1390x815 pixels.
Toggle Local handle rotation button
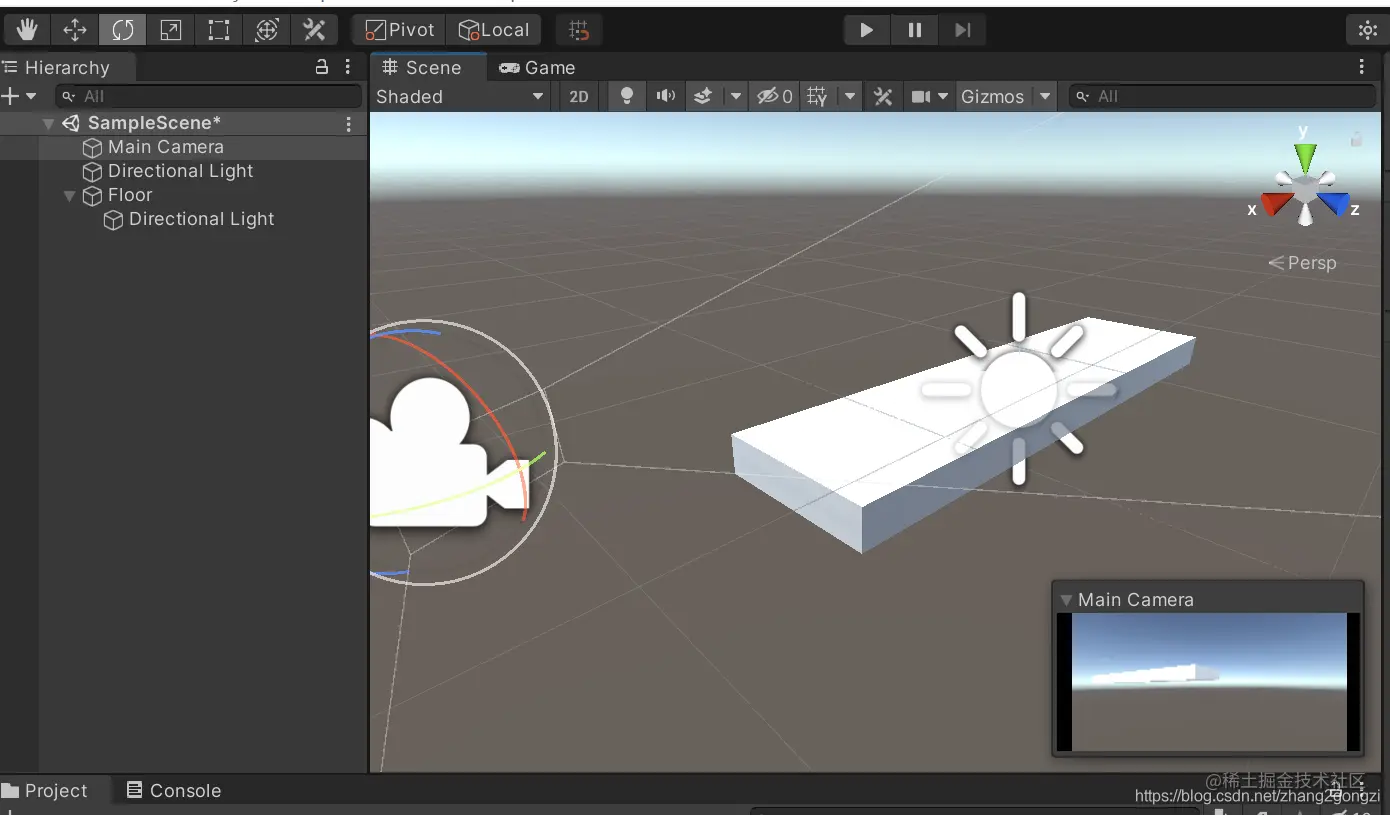click(494, 30)
